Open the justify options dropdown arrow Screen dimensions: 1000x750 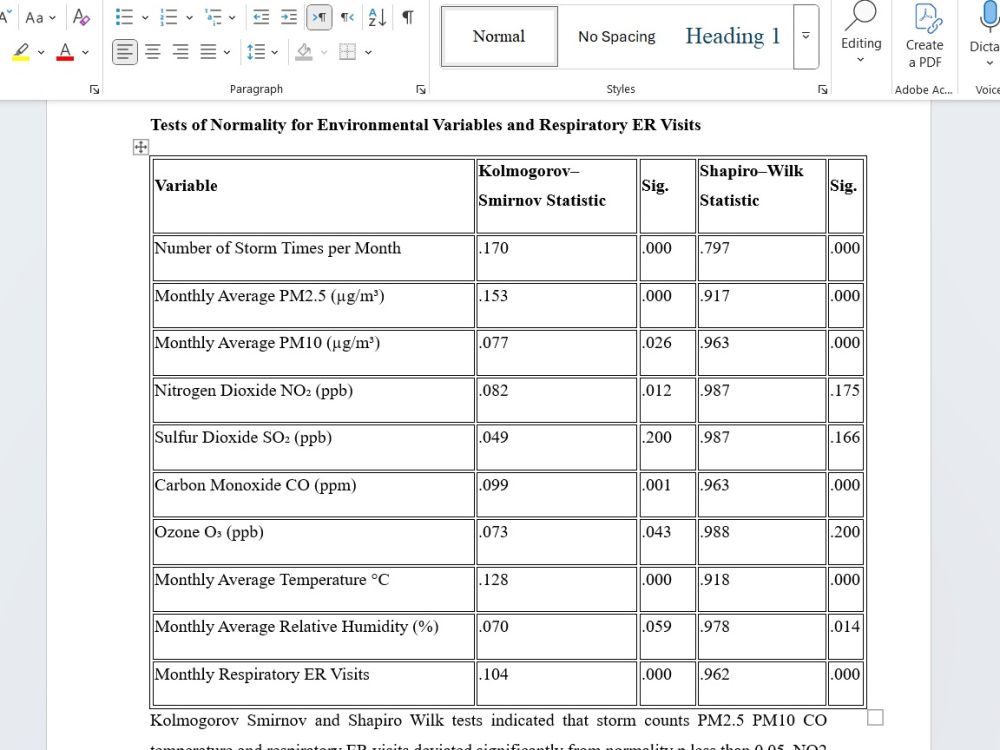pyautogui.click(x=226, y=52)
